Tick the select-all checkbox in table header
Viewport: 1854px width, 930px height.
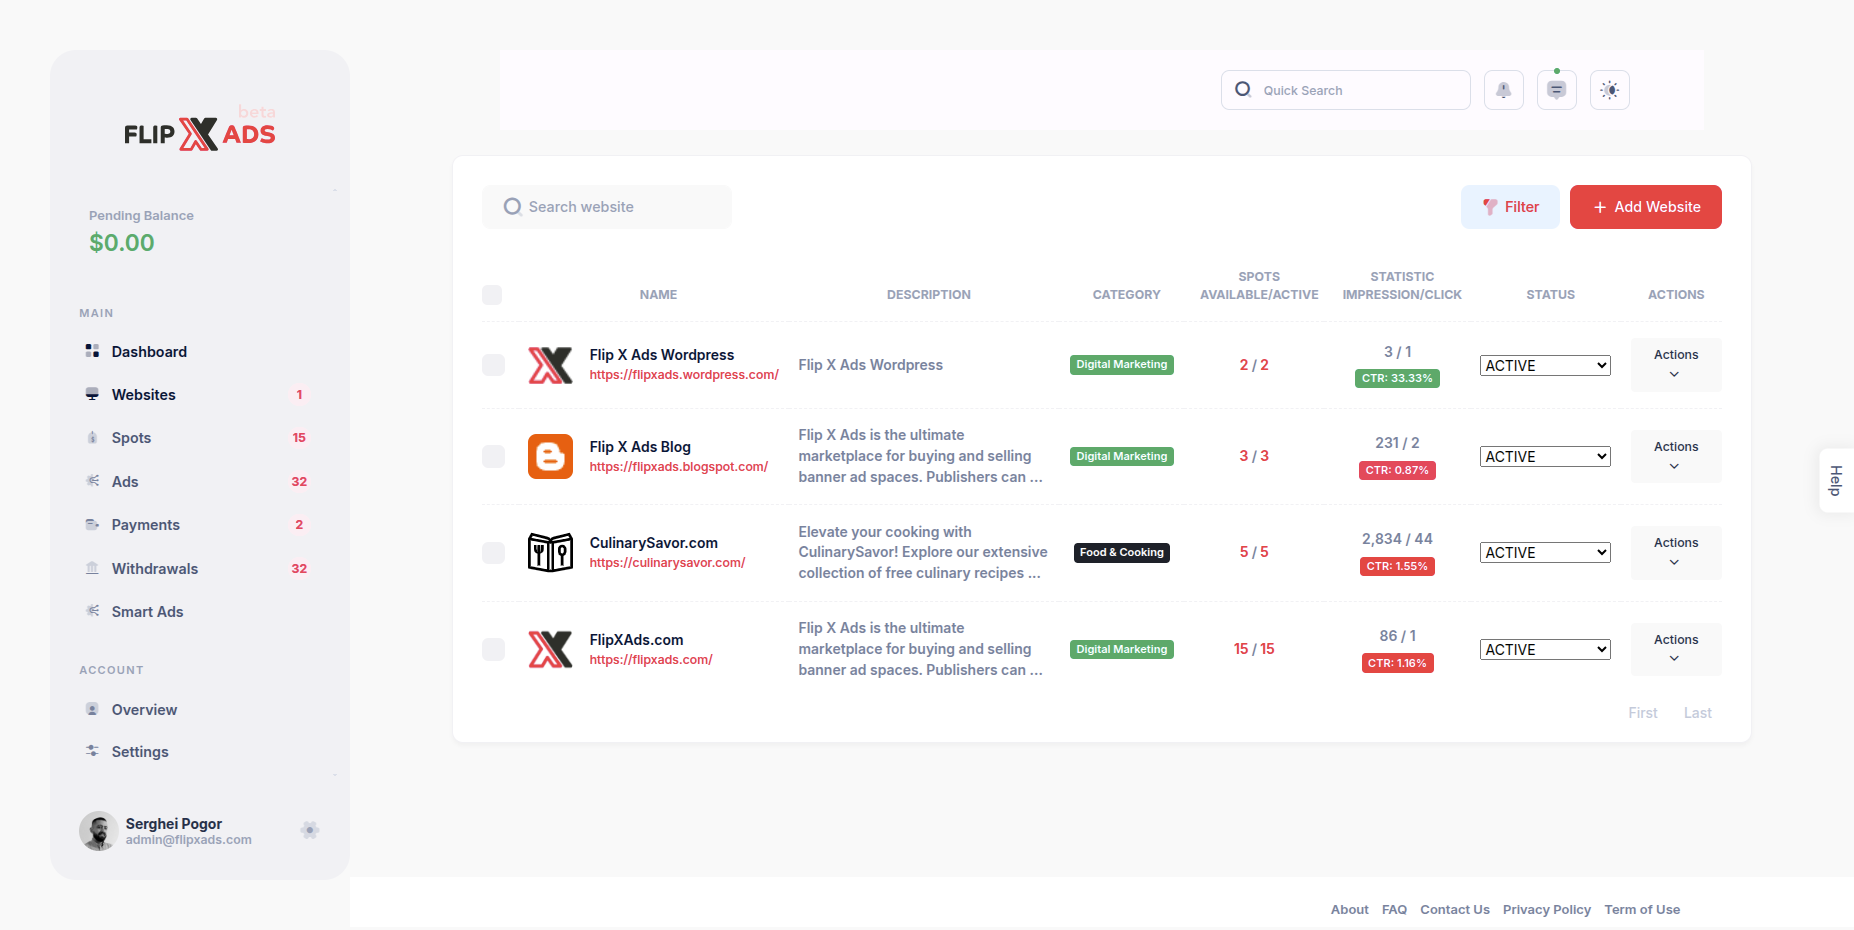click(x=492, y=295)
